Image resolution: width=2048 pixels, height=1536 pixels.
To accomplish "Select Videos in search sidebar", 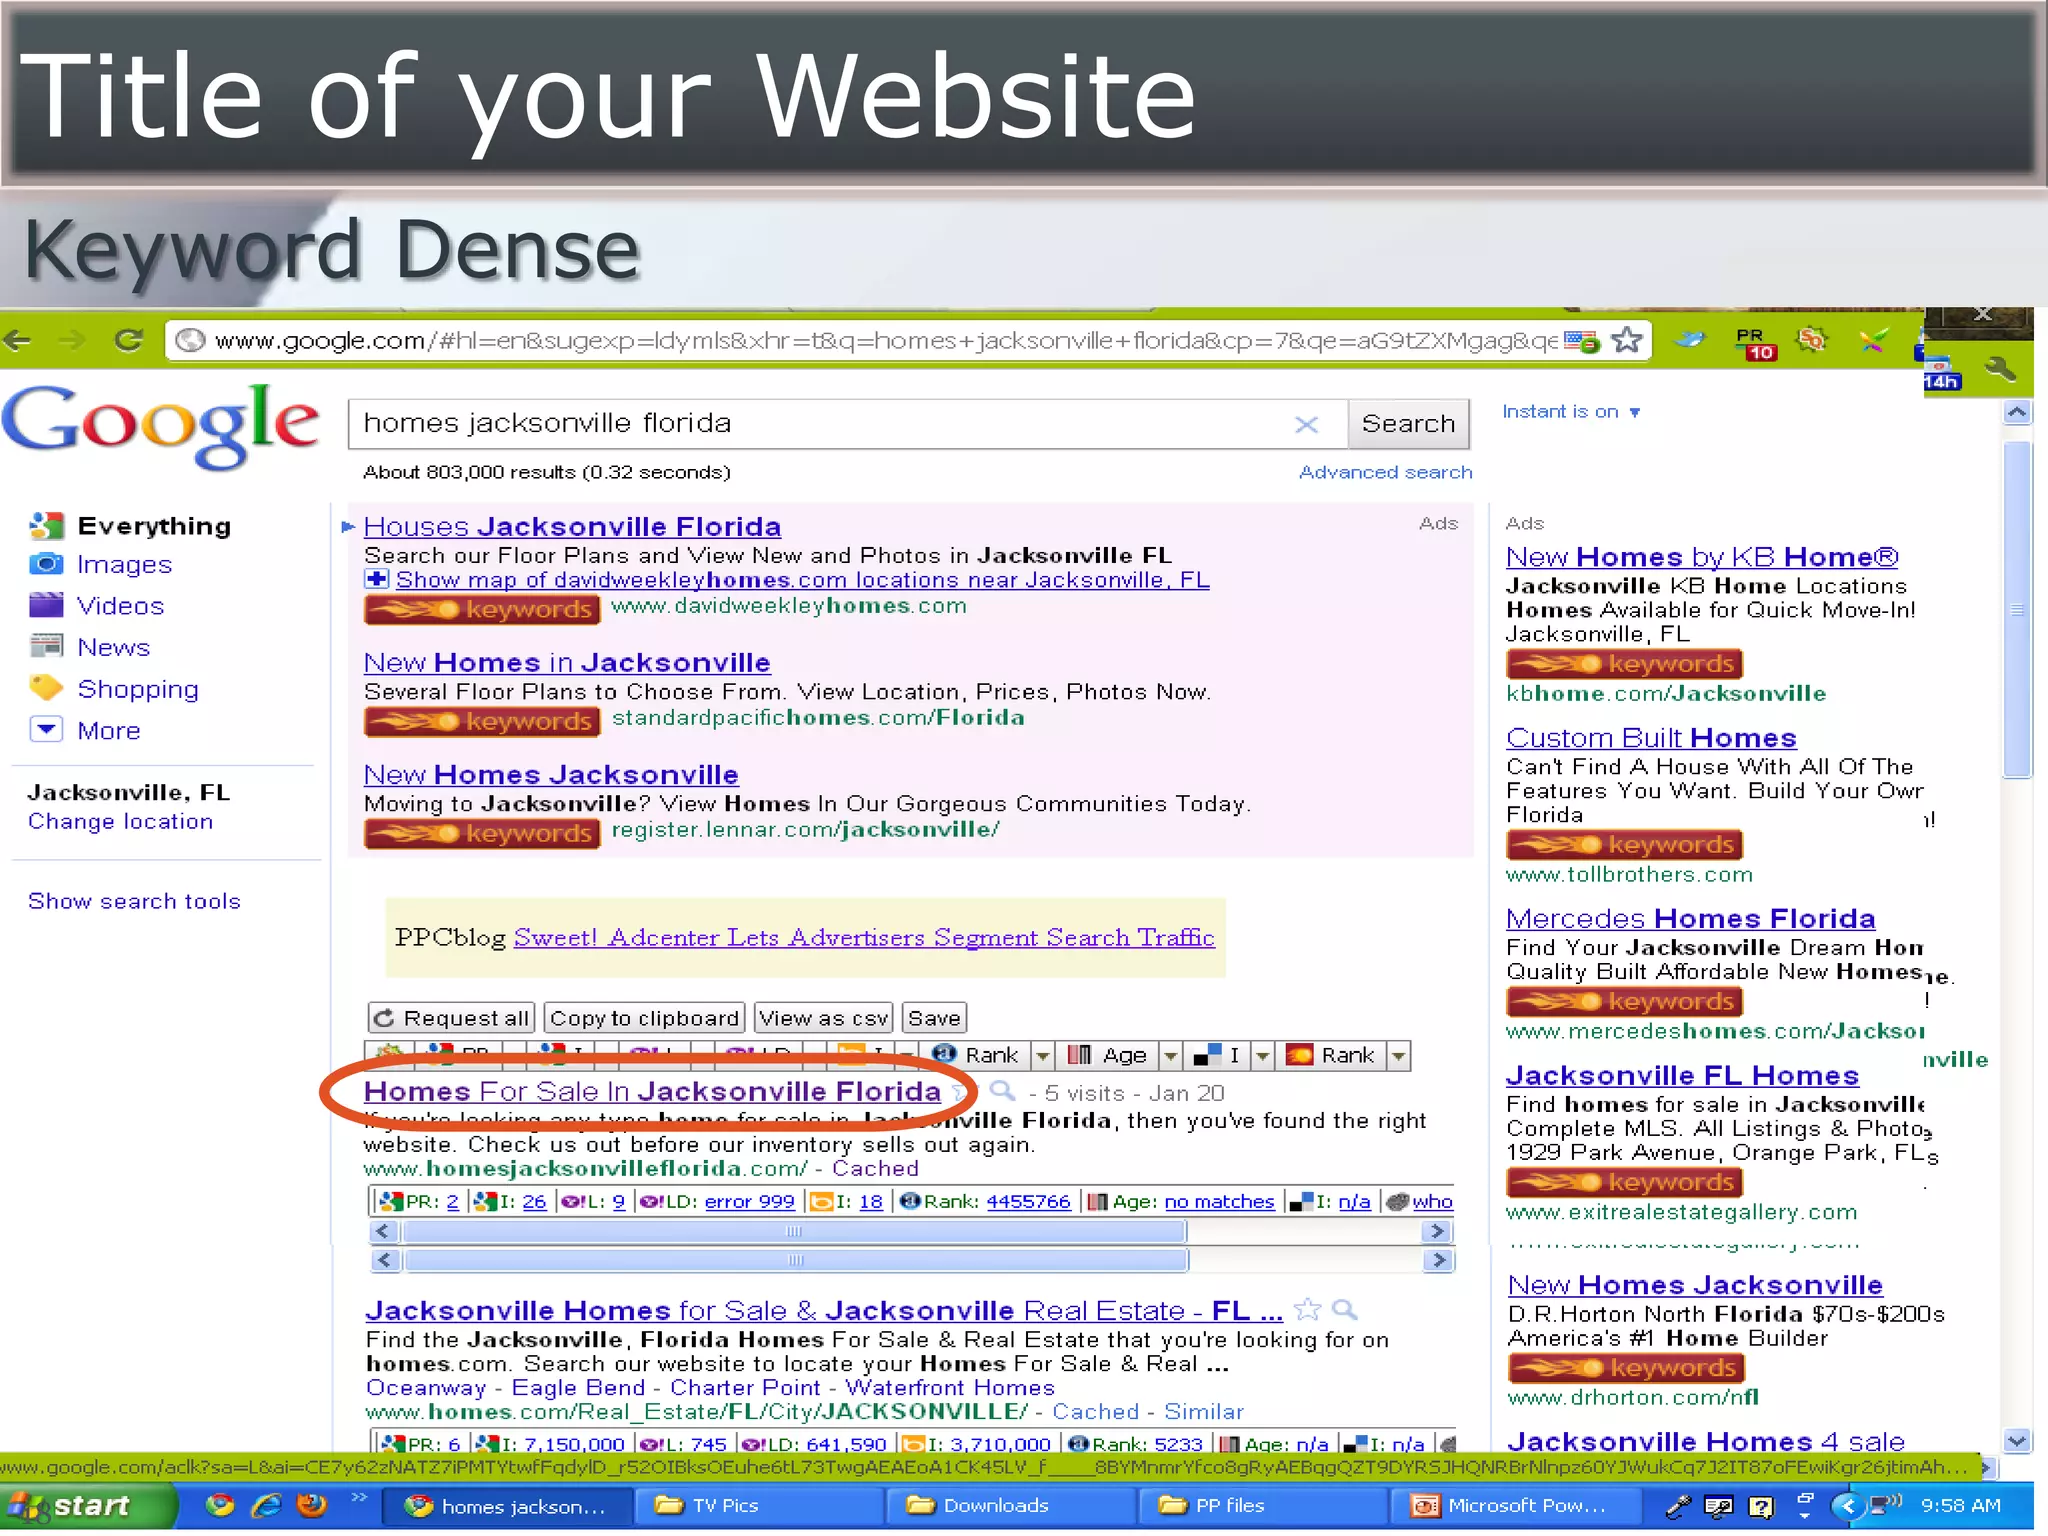I will 121,606.
